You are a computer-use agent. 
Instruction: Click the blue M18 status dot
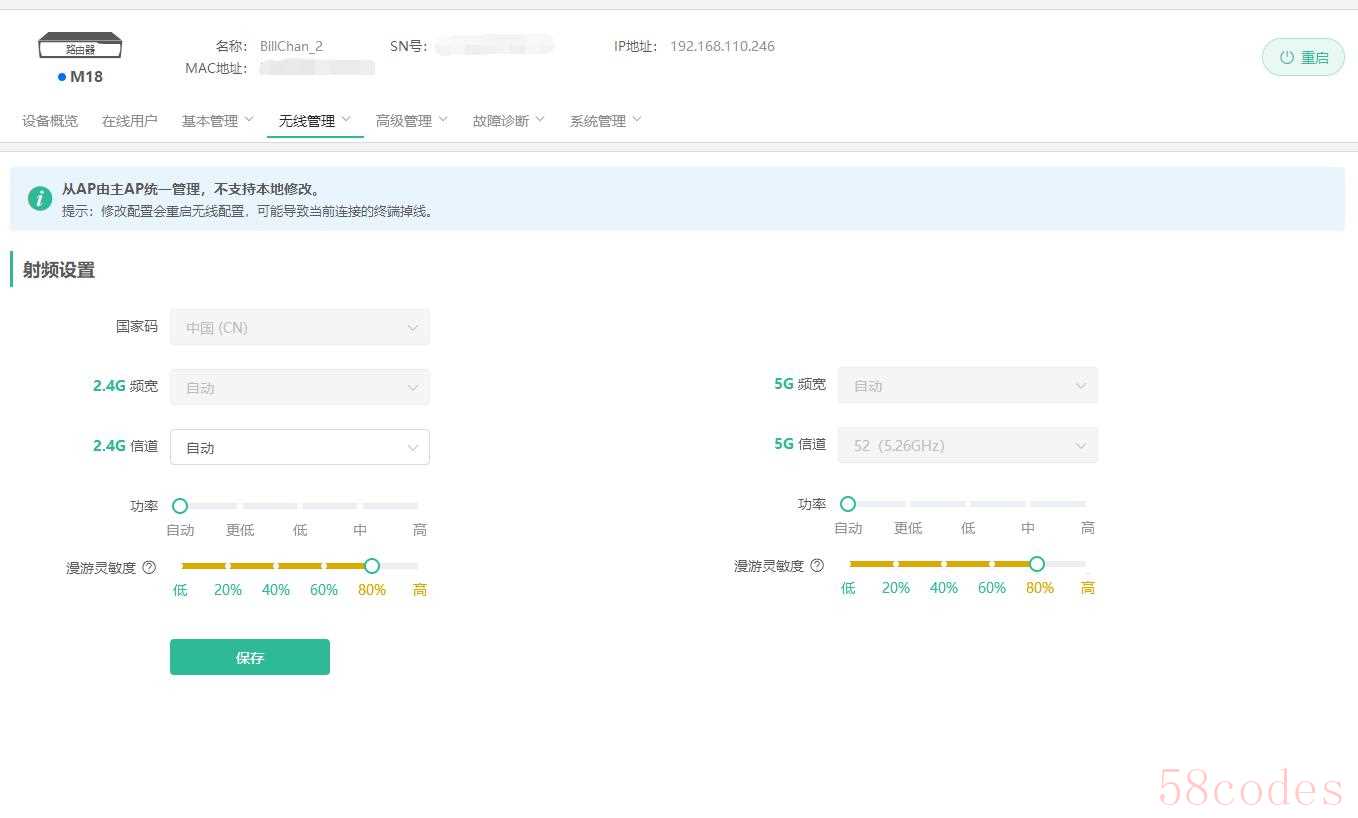coord(62,77)
